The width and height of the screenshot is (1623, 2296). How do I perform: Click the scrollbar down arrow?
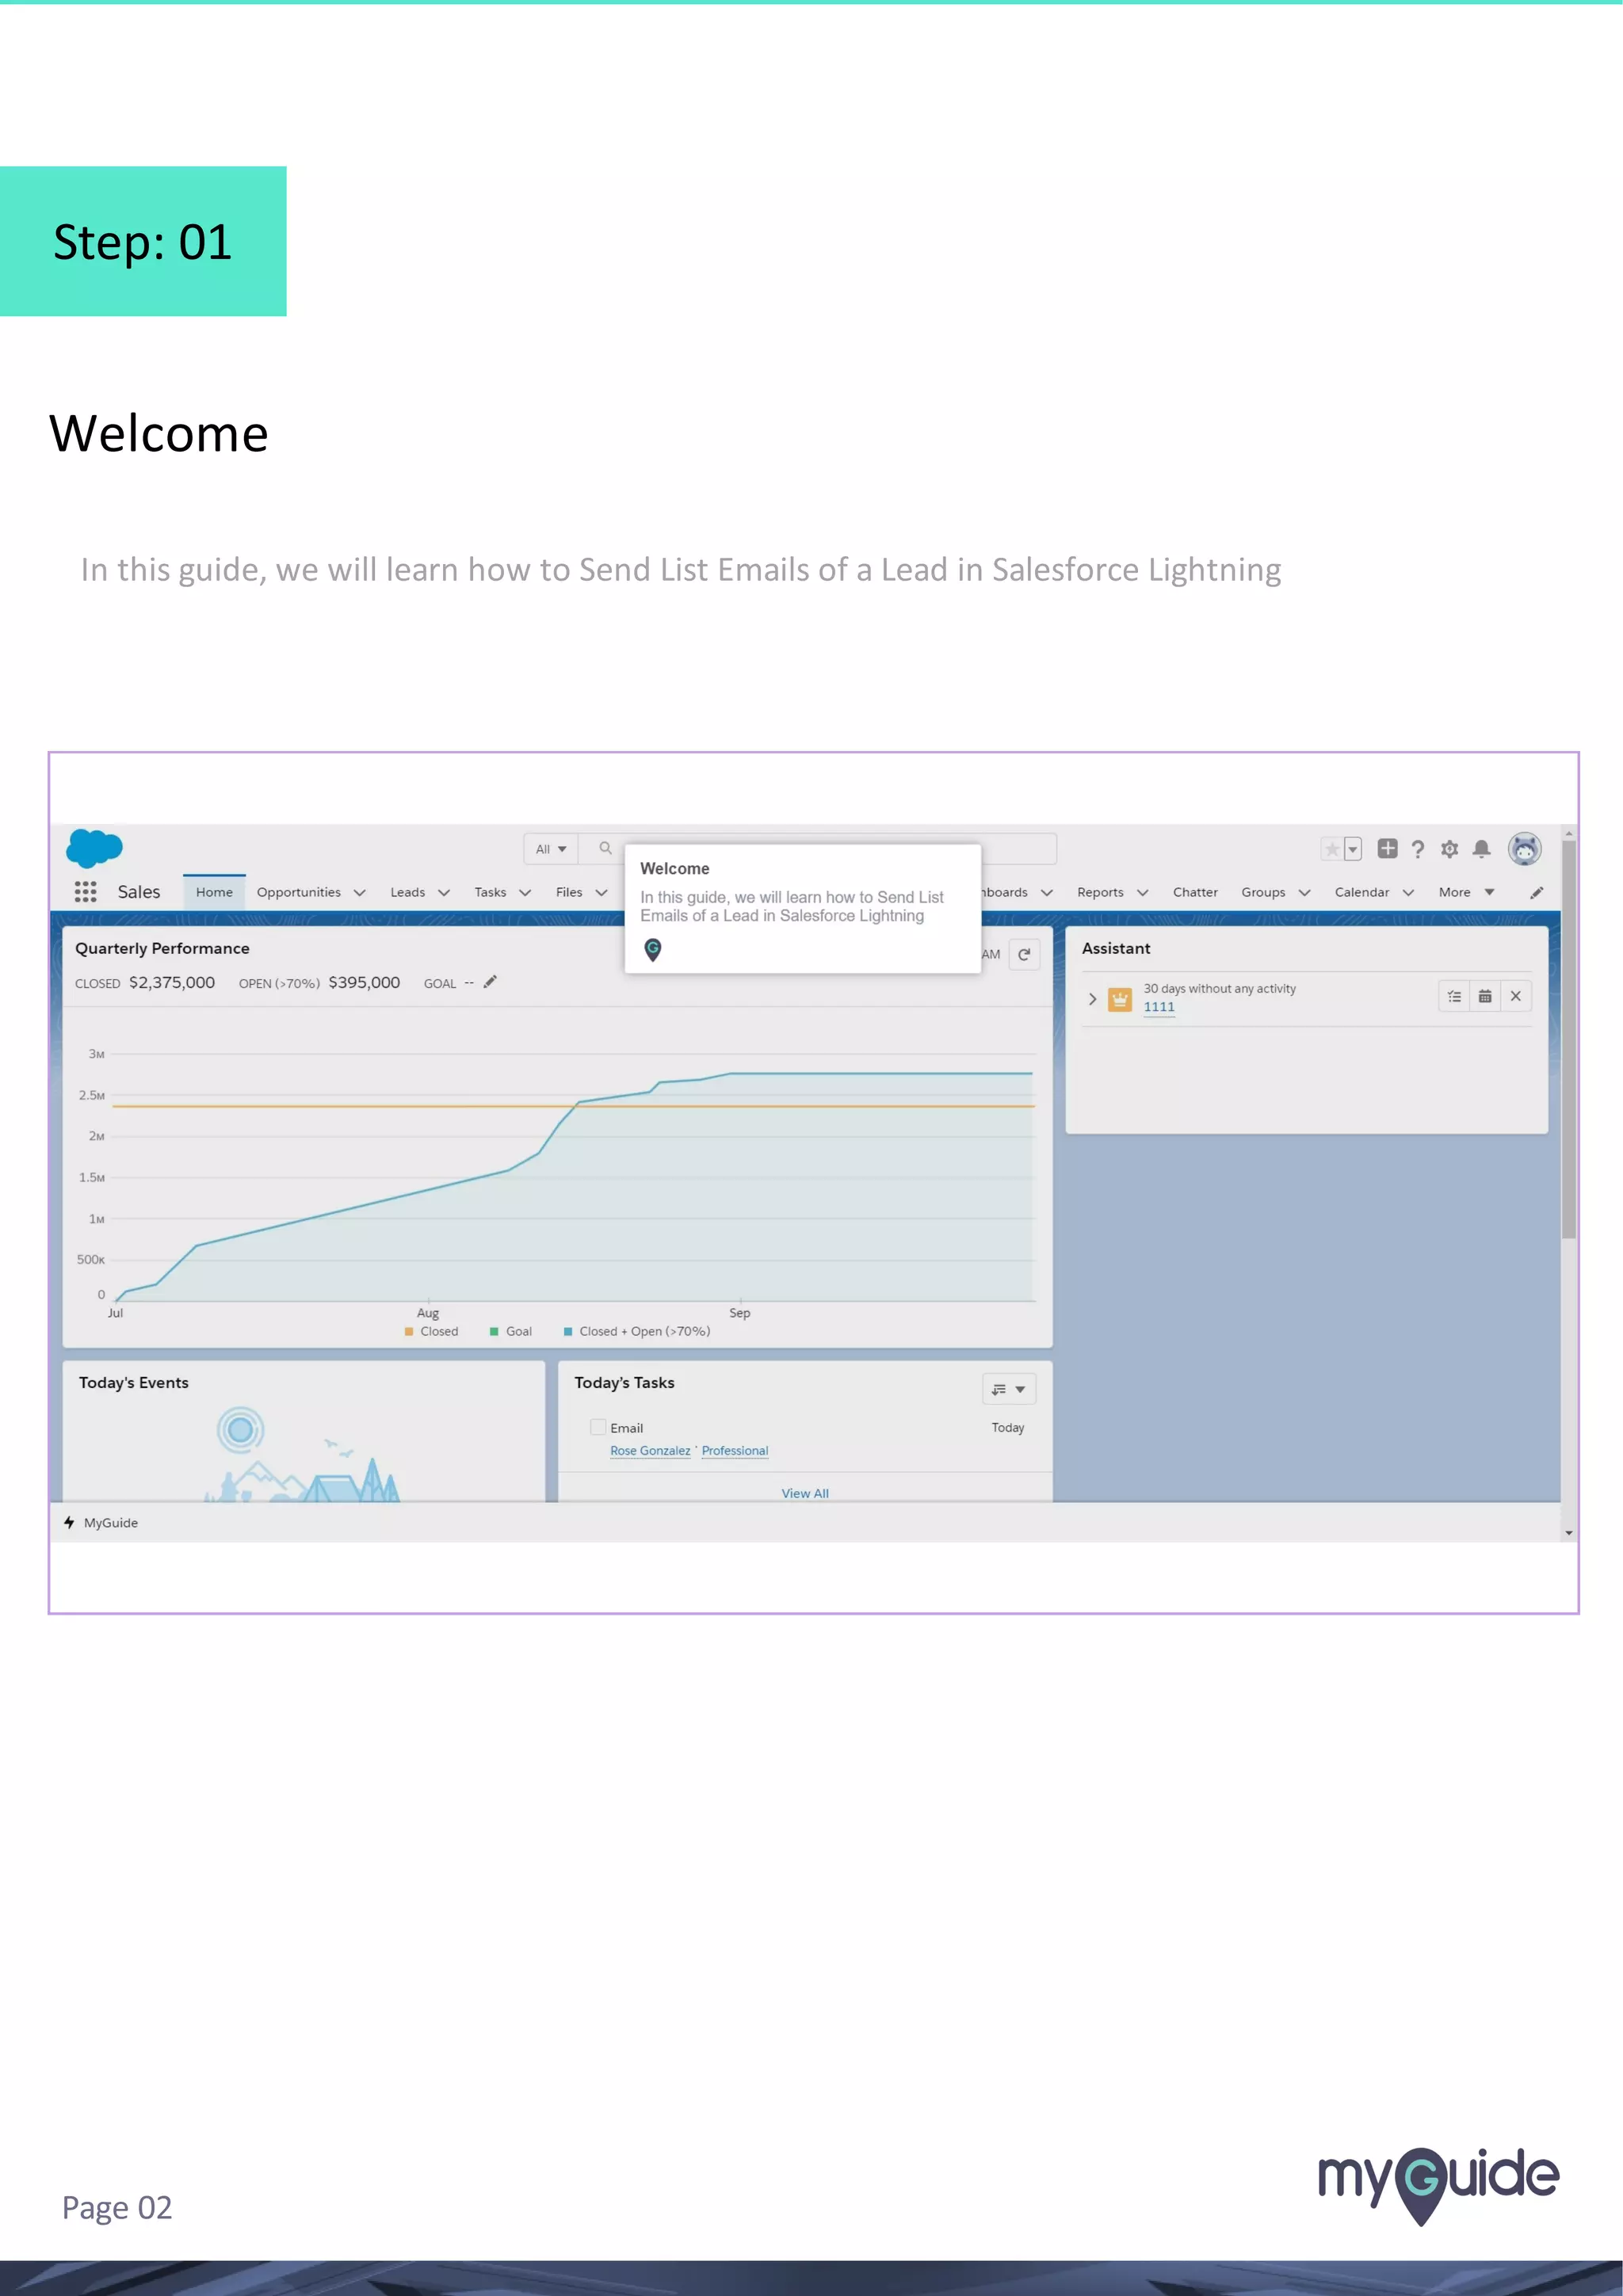click(1569, 1532)
